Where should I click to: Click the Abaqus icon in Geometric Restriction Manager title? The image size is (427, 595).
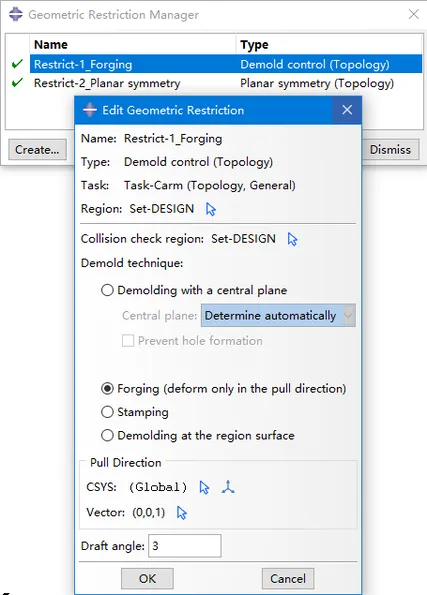[x=16, y=14]
